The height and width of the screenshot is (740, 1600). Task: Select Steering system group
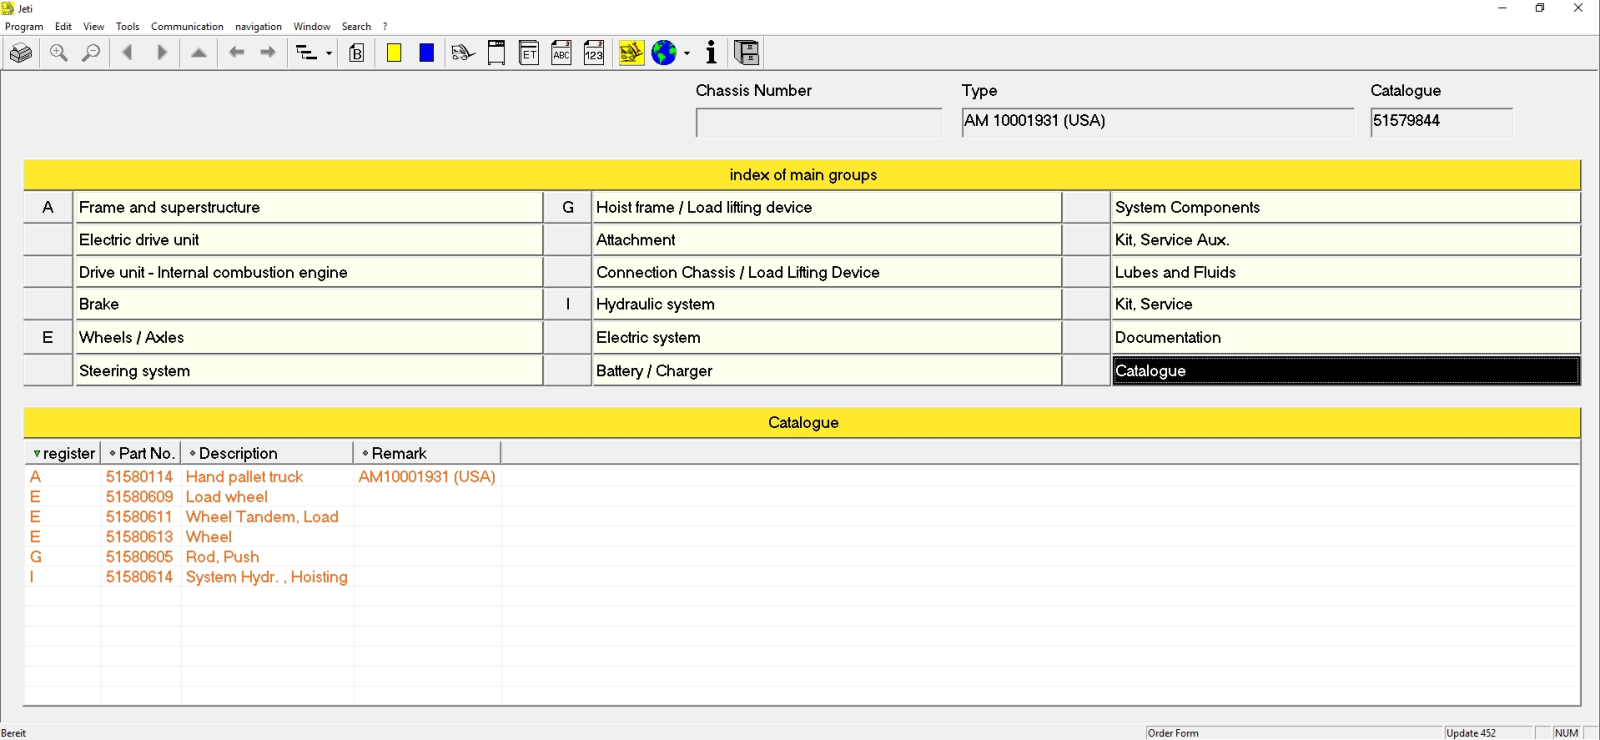click(308, 370)
